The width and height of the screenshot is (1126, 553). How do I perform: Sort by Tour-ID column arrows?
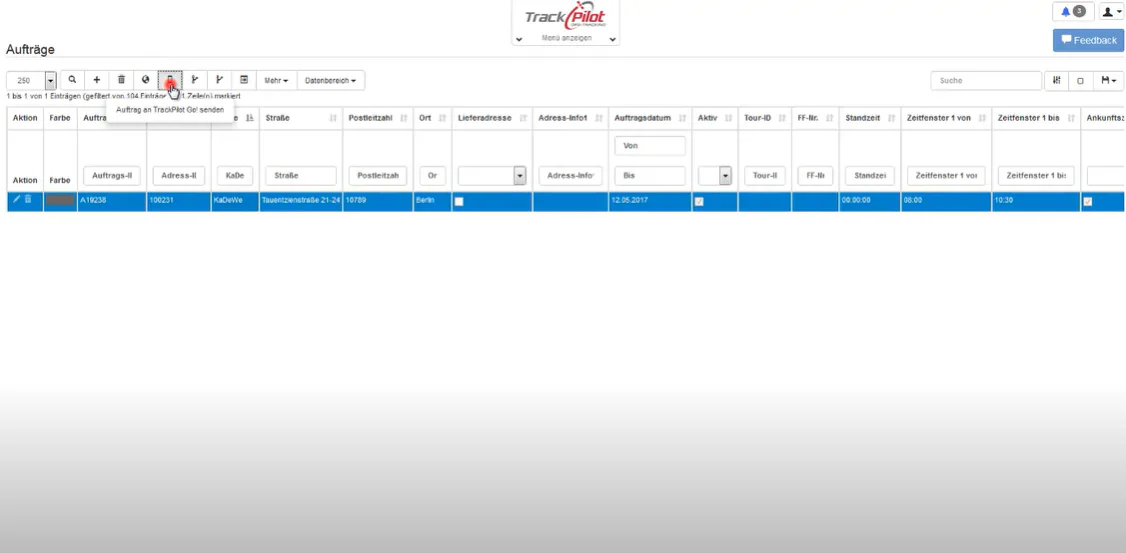(x=781, y=118)
